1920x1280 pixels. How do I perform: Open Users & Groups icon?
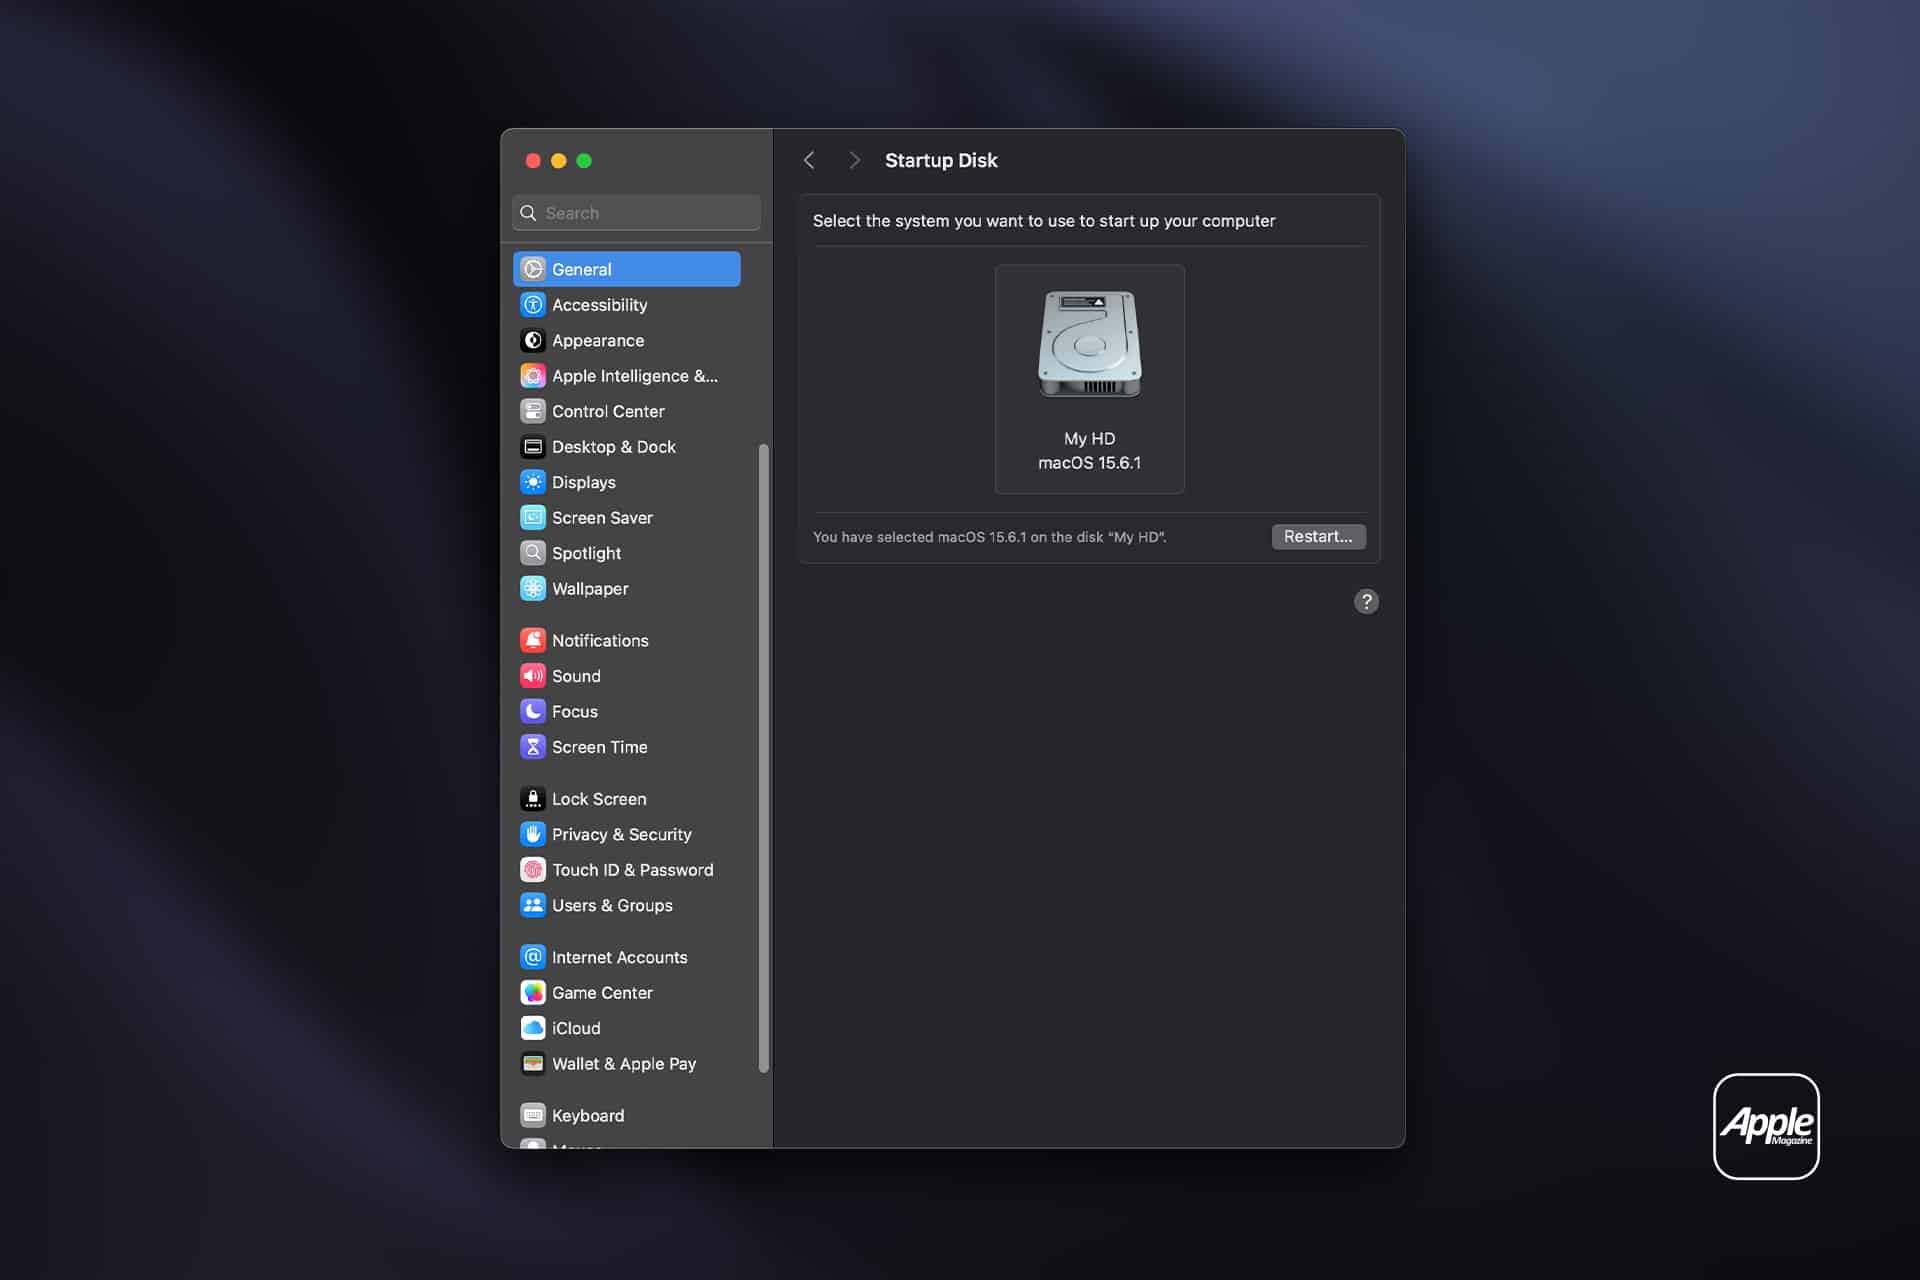pos(533,905)
